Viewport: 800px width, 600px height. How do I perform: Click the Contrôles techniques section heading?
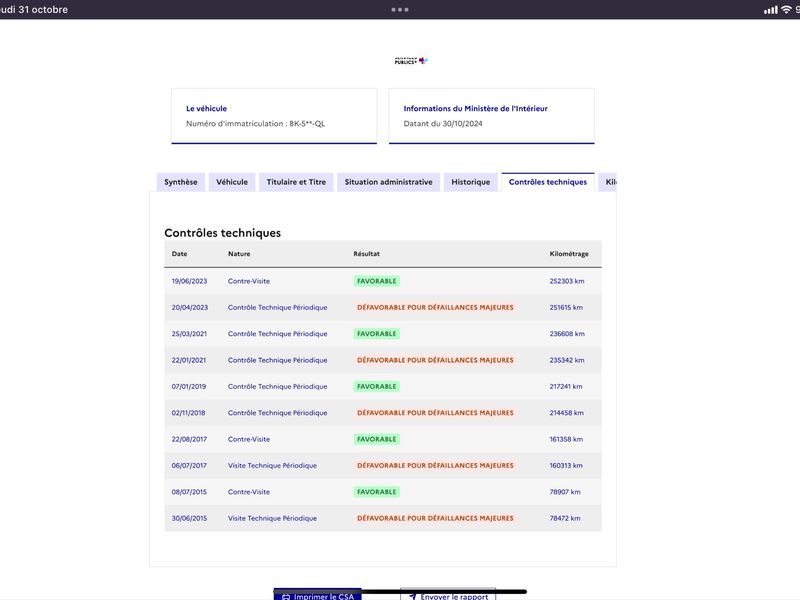[222, 233]
